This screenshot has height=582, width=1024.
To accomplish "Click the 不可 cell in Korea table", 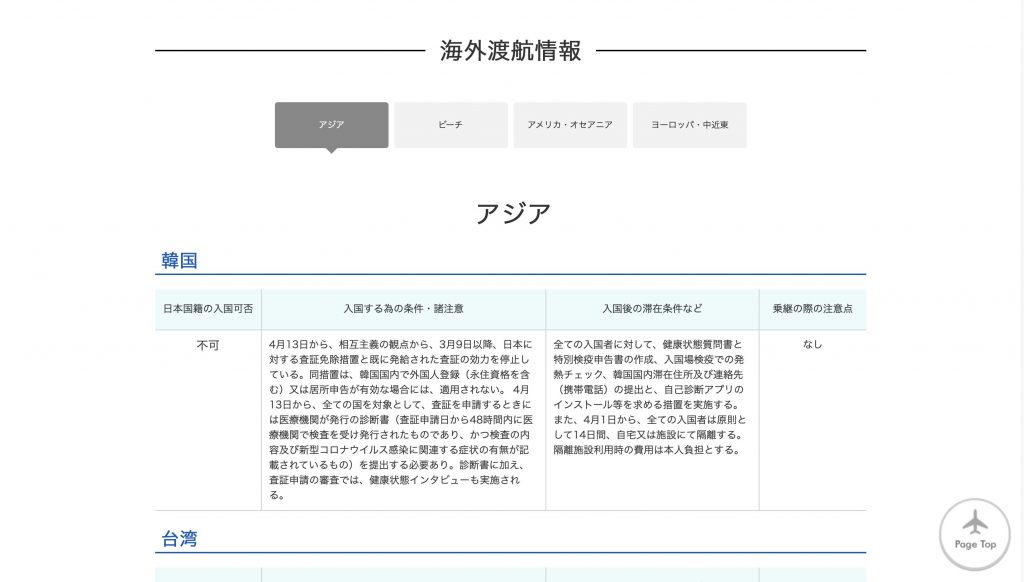I will [x=208, y=345].
